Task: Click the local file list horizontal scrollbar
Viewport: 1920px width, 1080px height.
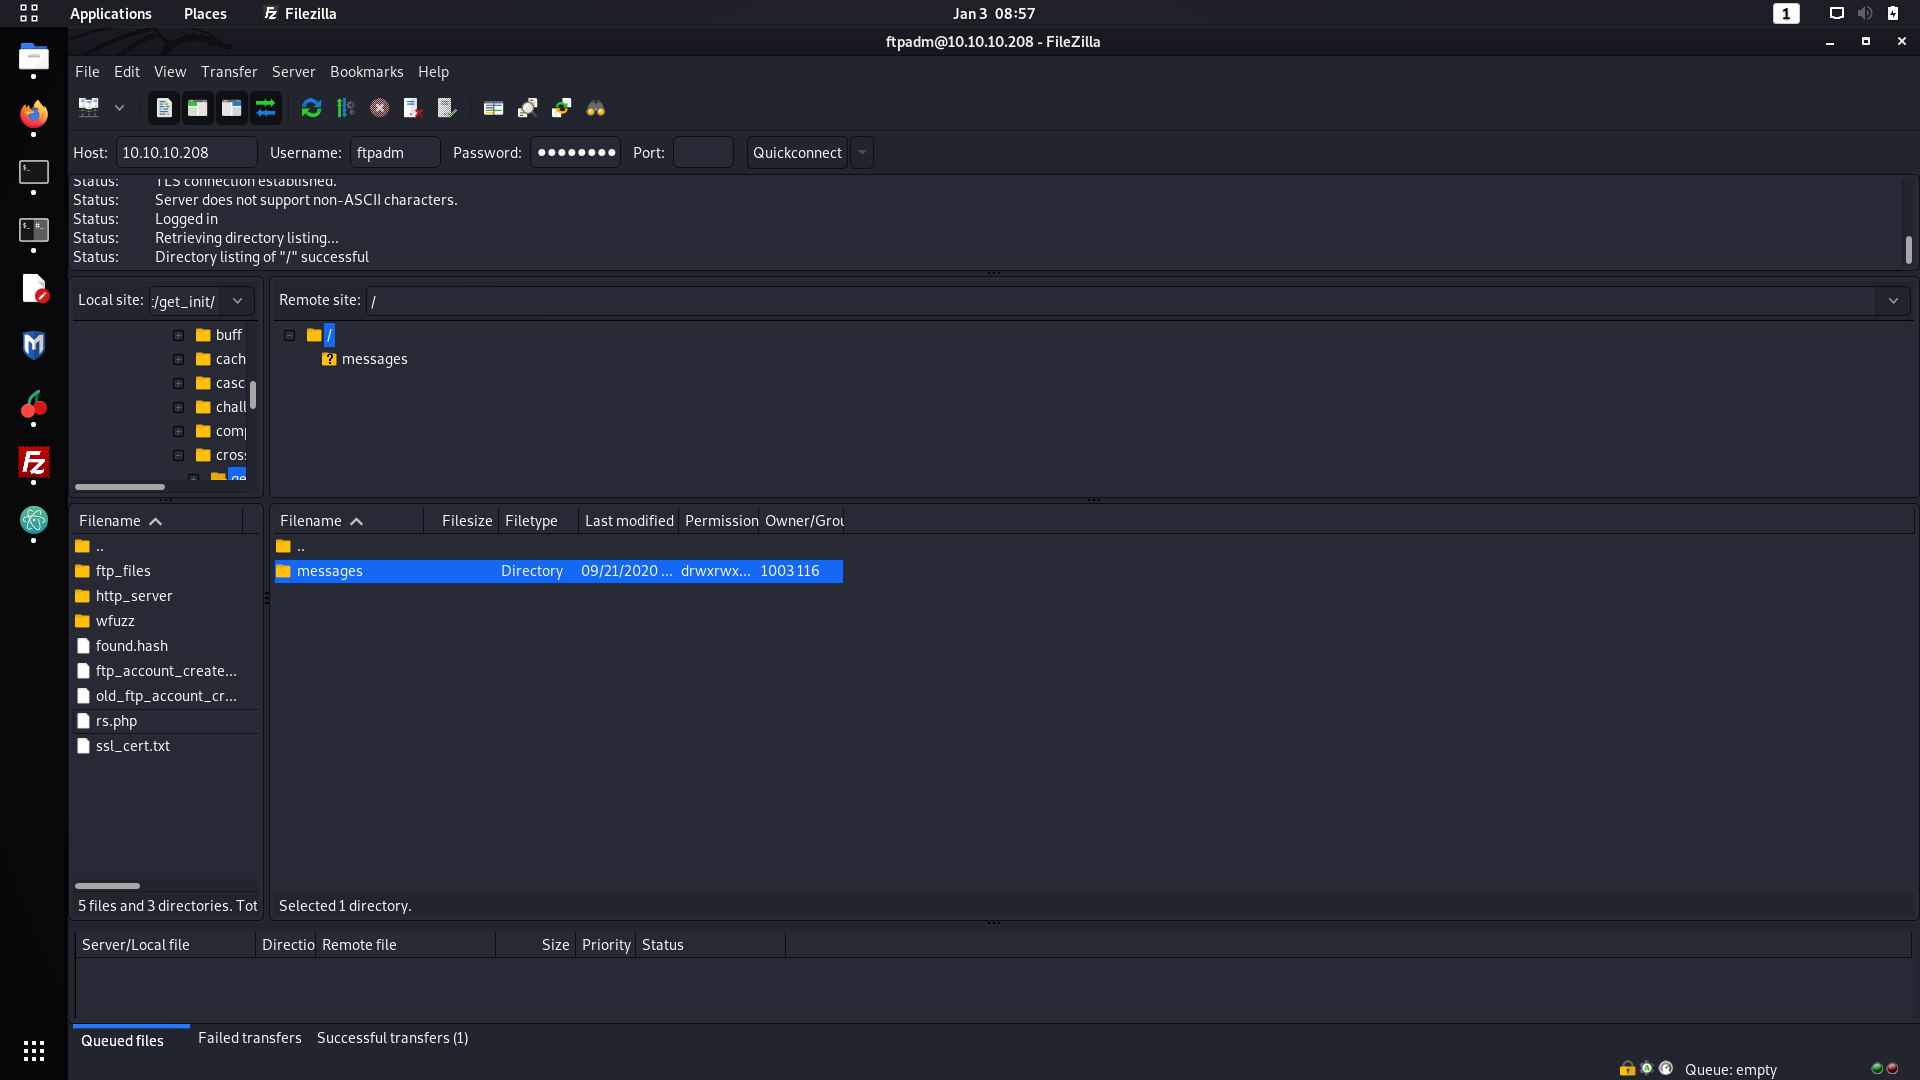Action: click(107, 886)
